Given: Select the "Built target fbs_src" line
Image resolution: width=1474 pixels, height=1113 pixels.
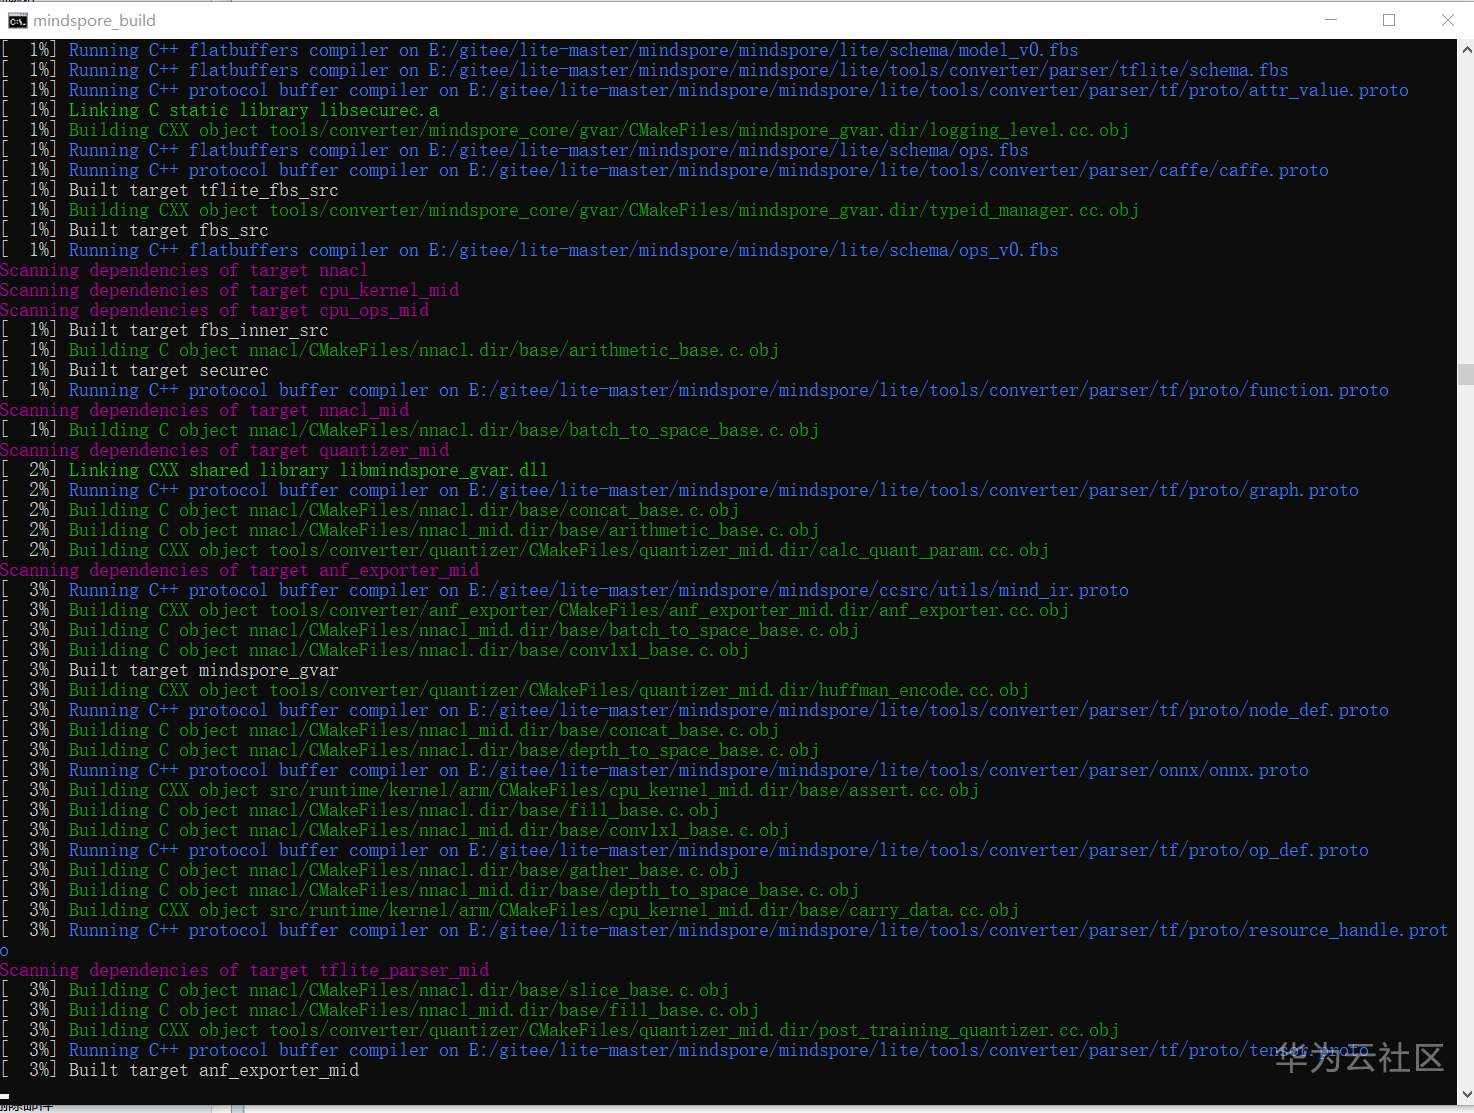Looking at the screenshot, I should [134, 230].
